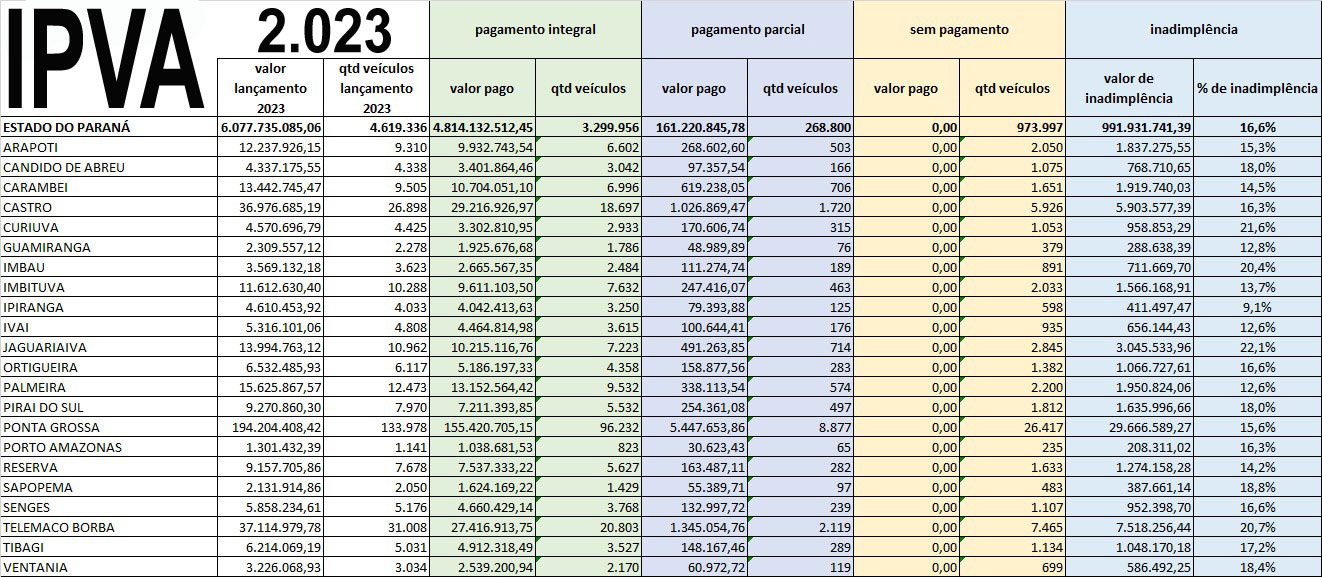The image size is (1322, 577).
Task: Click the state unpaid vehicles count 973.997
Action: [x=1013, y=128]
